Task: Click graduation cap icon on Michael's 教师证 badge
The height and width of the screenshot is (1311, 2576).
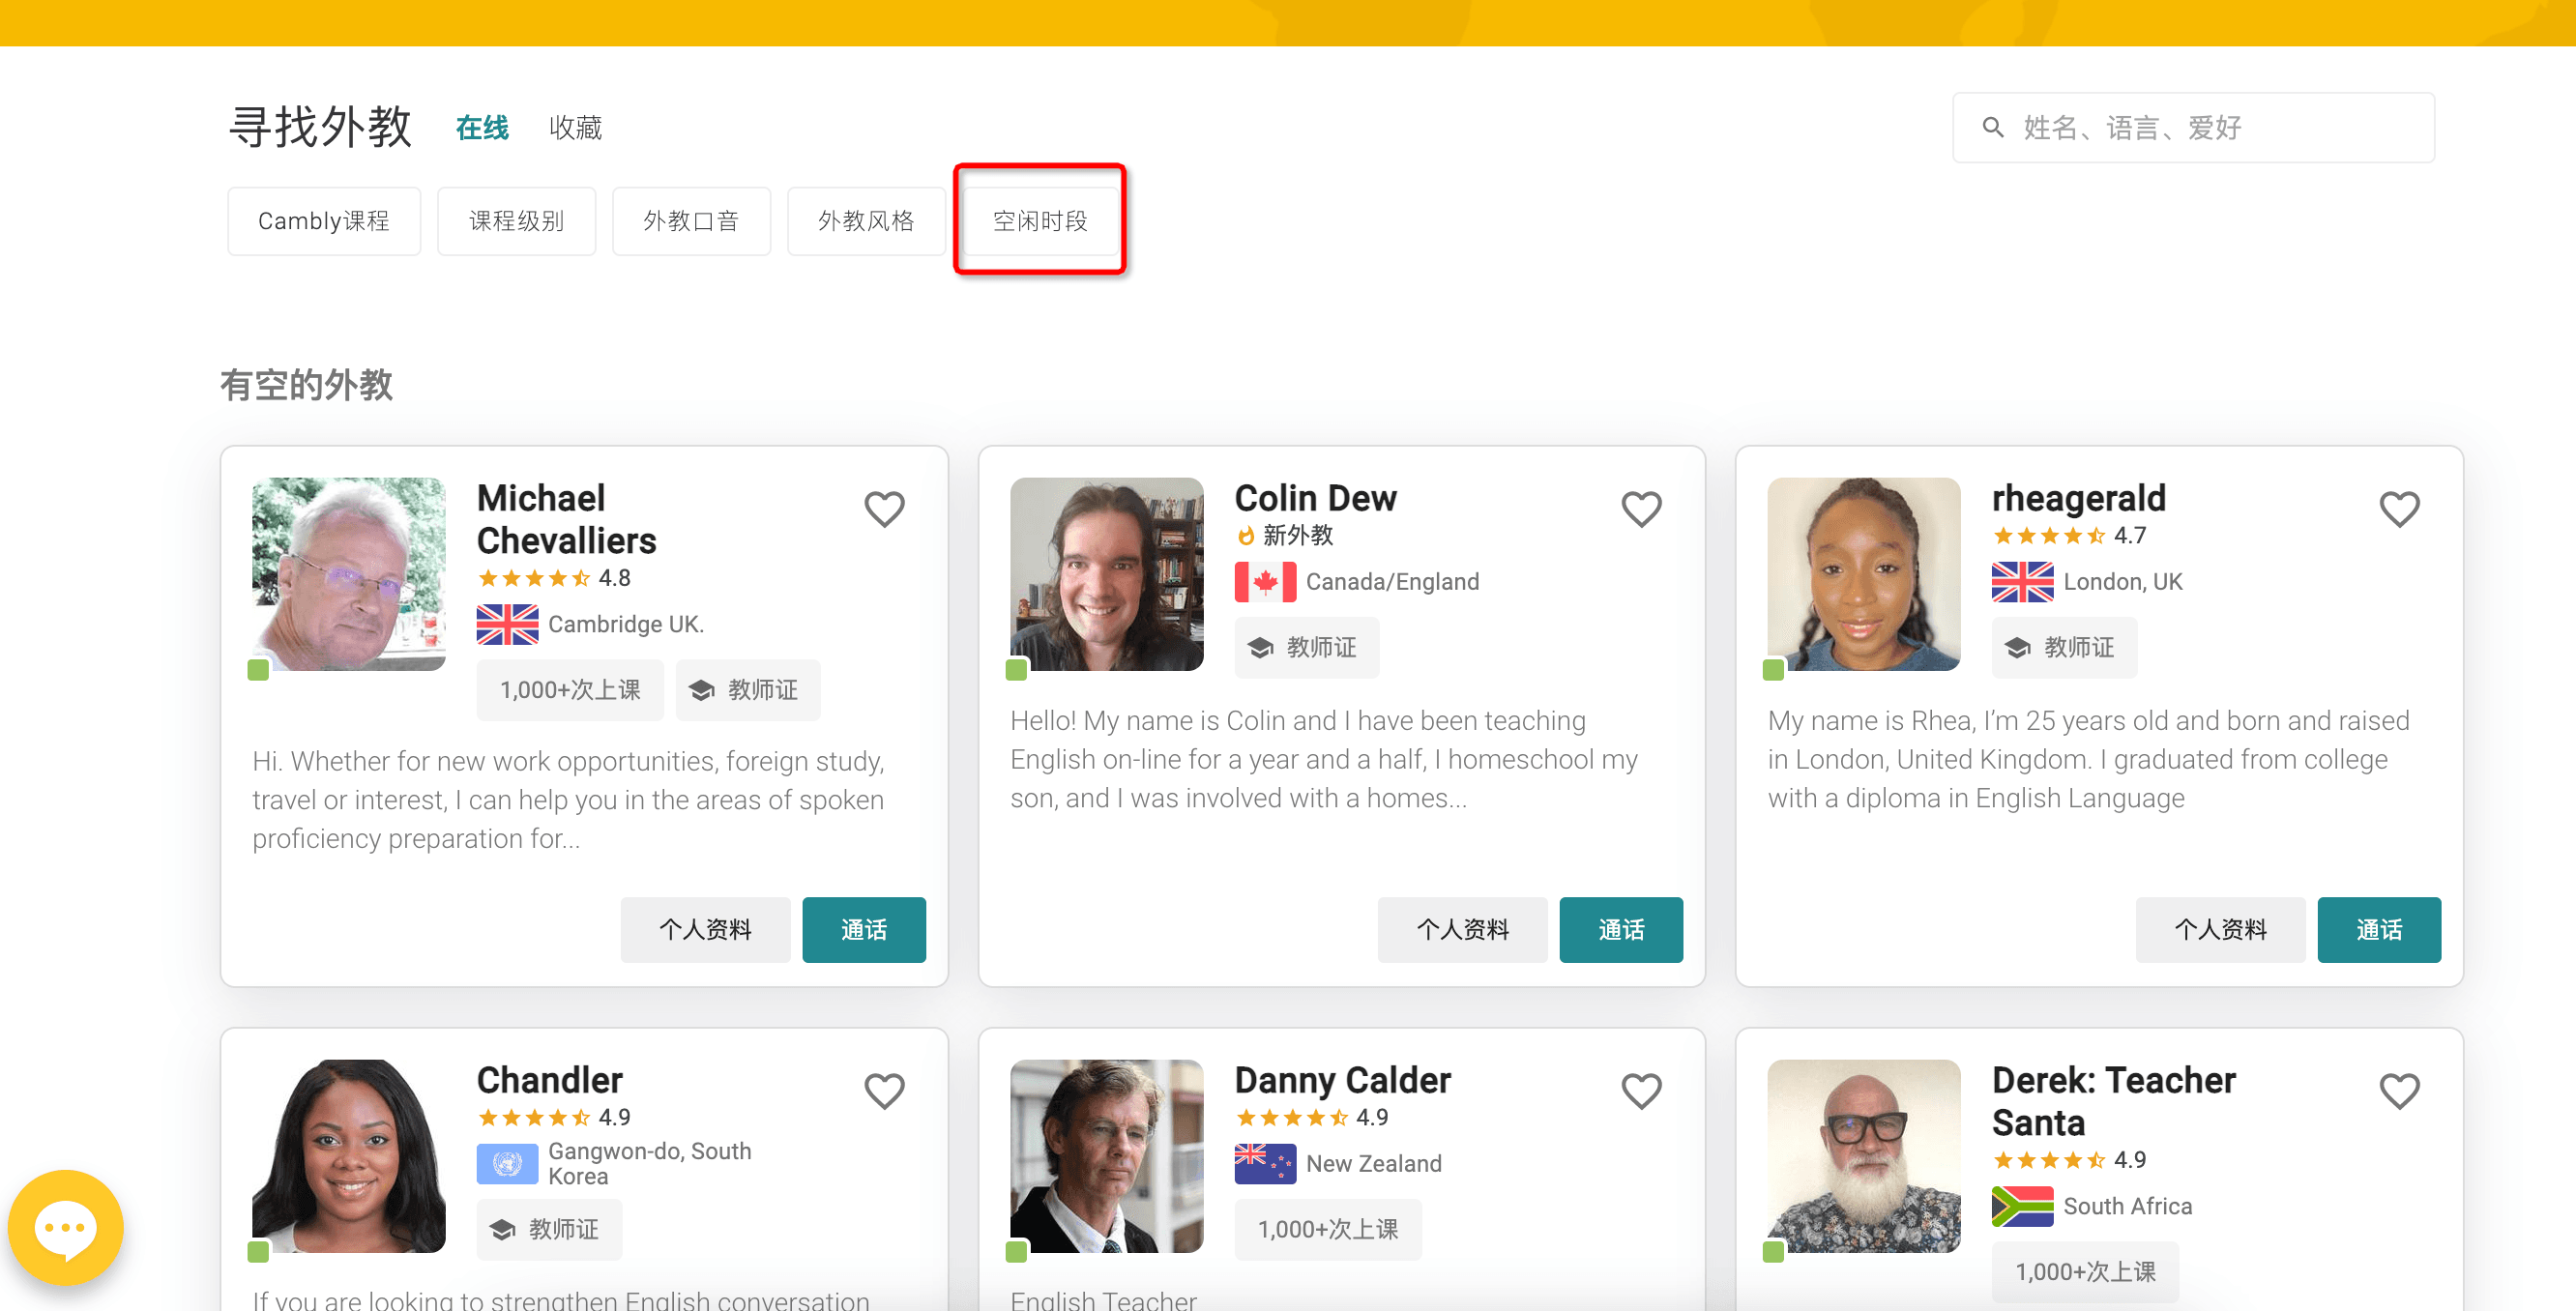Action: [x=702, y=690]
